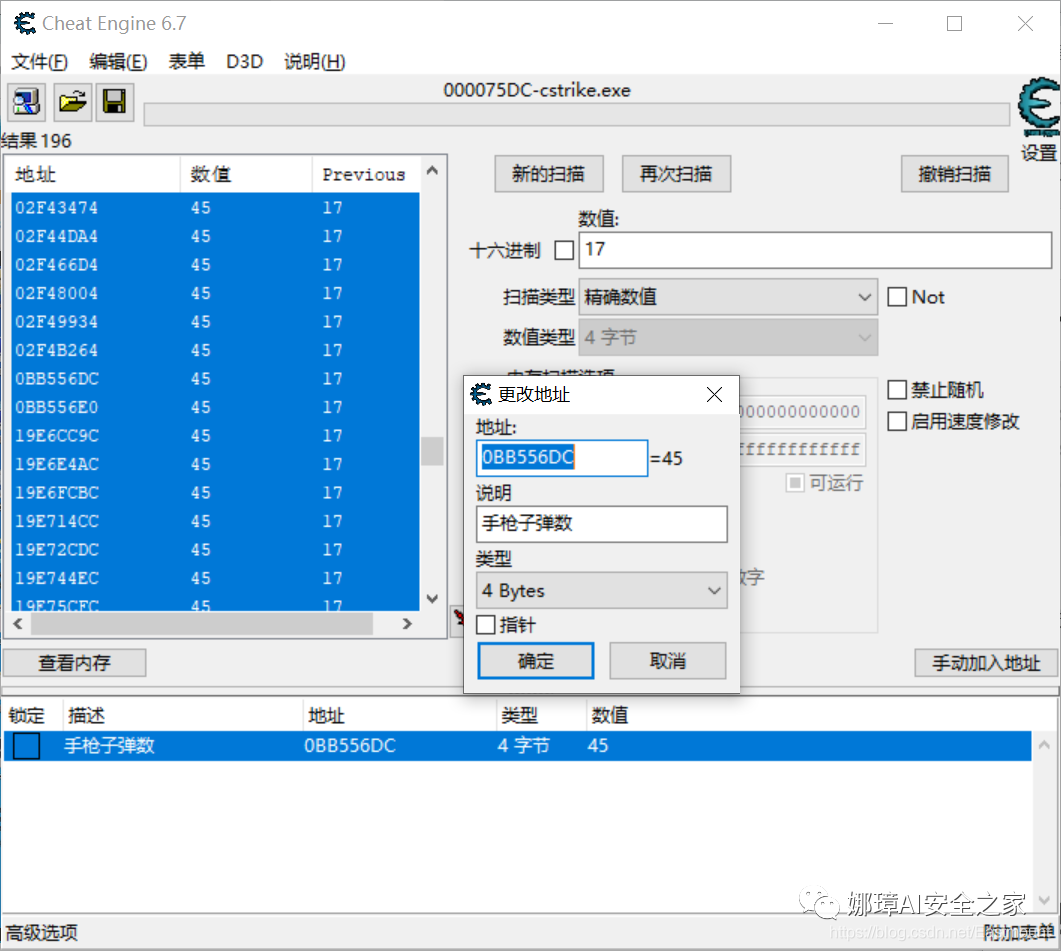Image resolution: width=1061 pixels, height=951 pixels.
Task: Select result row 19E6CC9C
Action: point(215,435)
